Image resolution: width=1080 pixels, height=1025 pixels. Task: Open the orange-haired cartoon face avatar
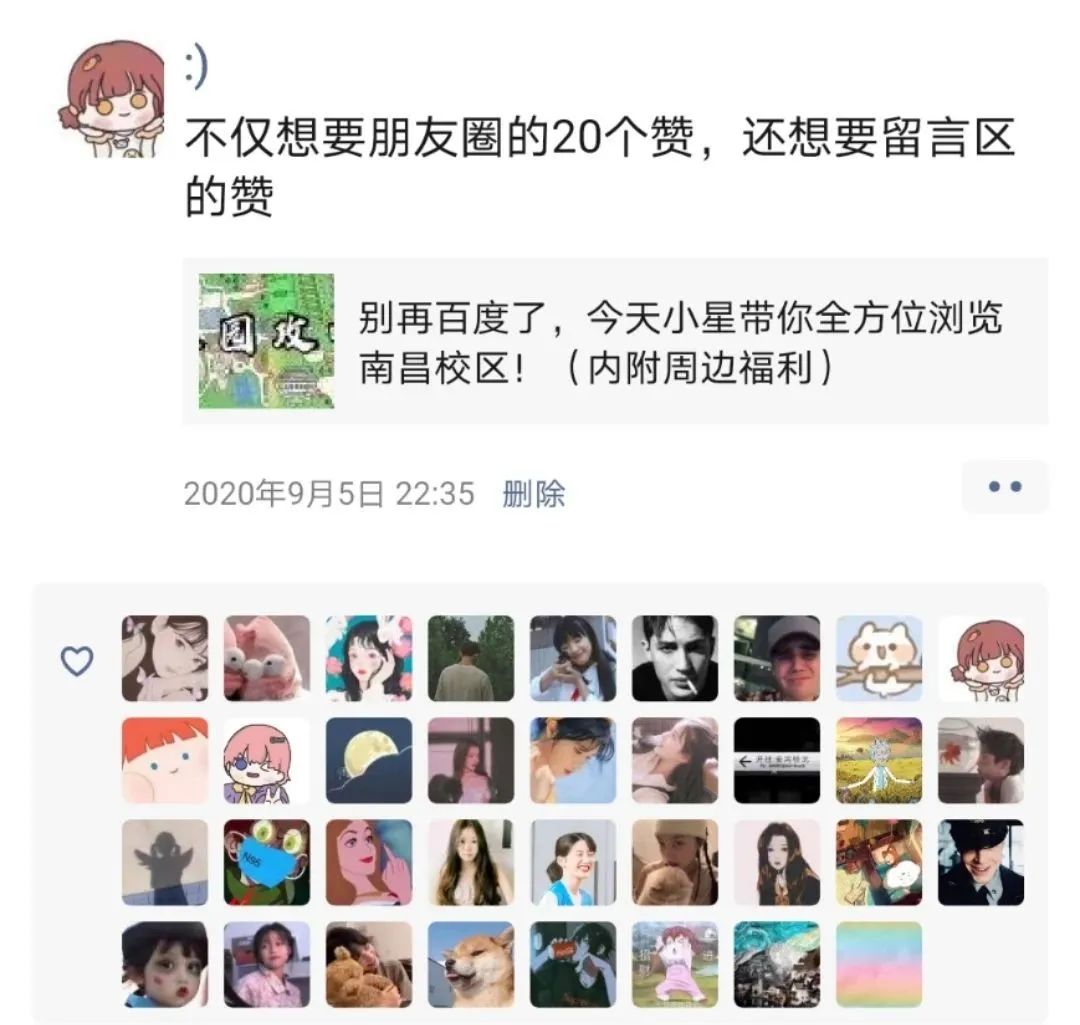pyautogui.click(x=165, y=760)
